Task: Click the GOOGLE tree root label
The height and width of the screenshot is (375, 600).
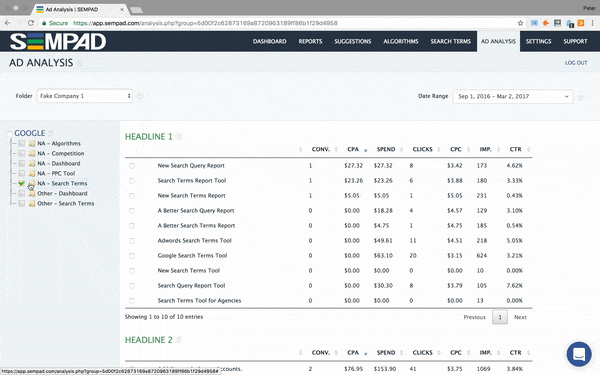Action: pos(29,133)
